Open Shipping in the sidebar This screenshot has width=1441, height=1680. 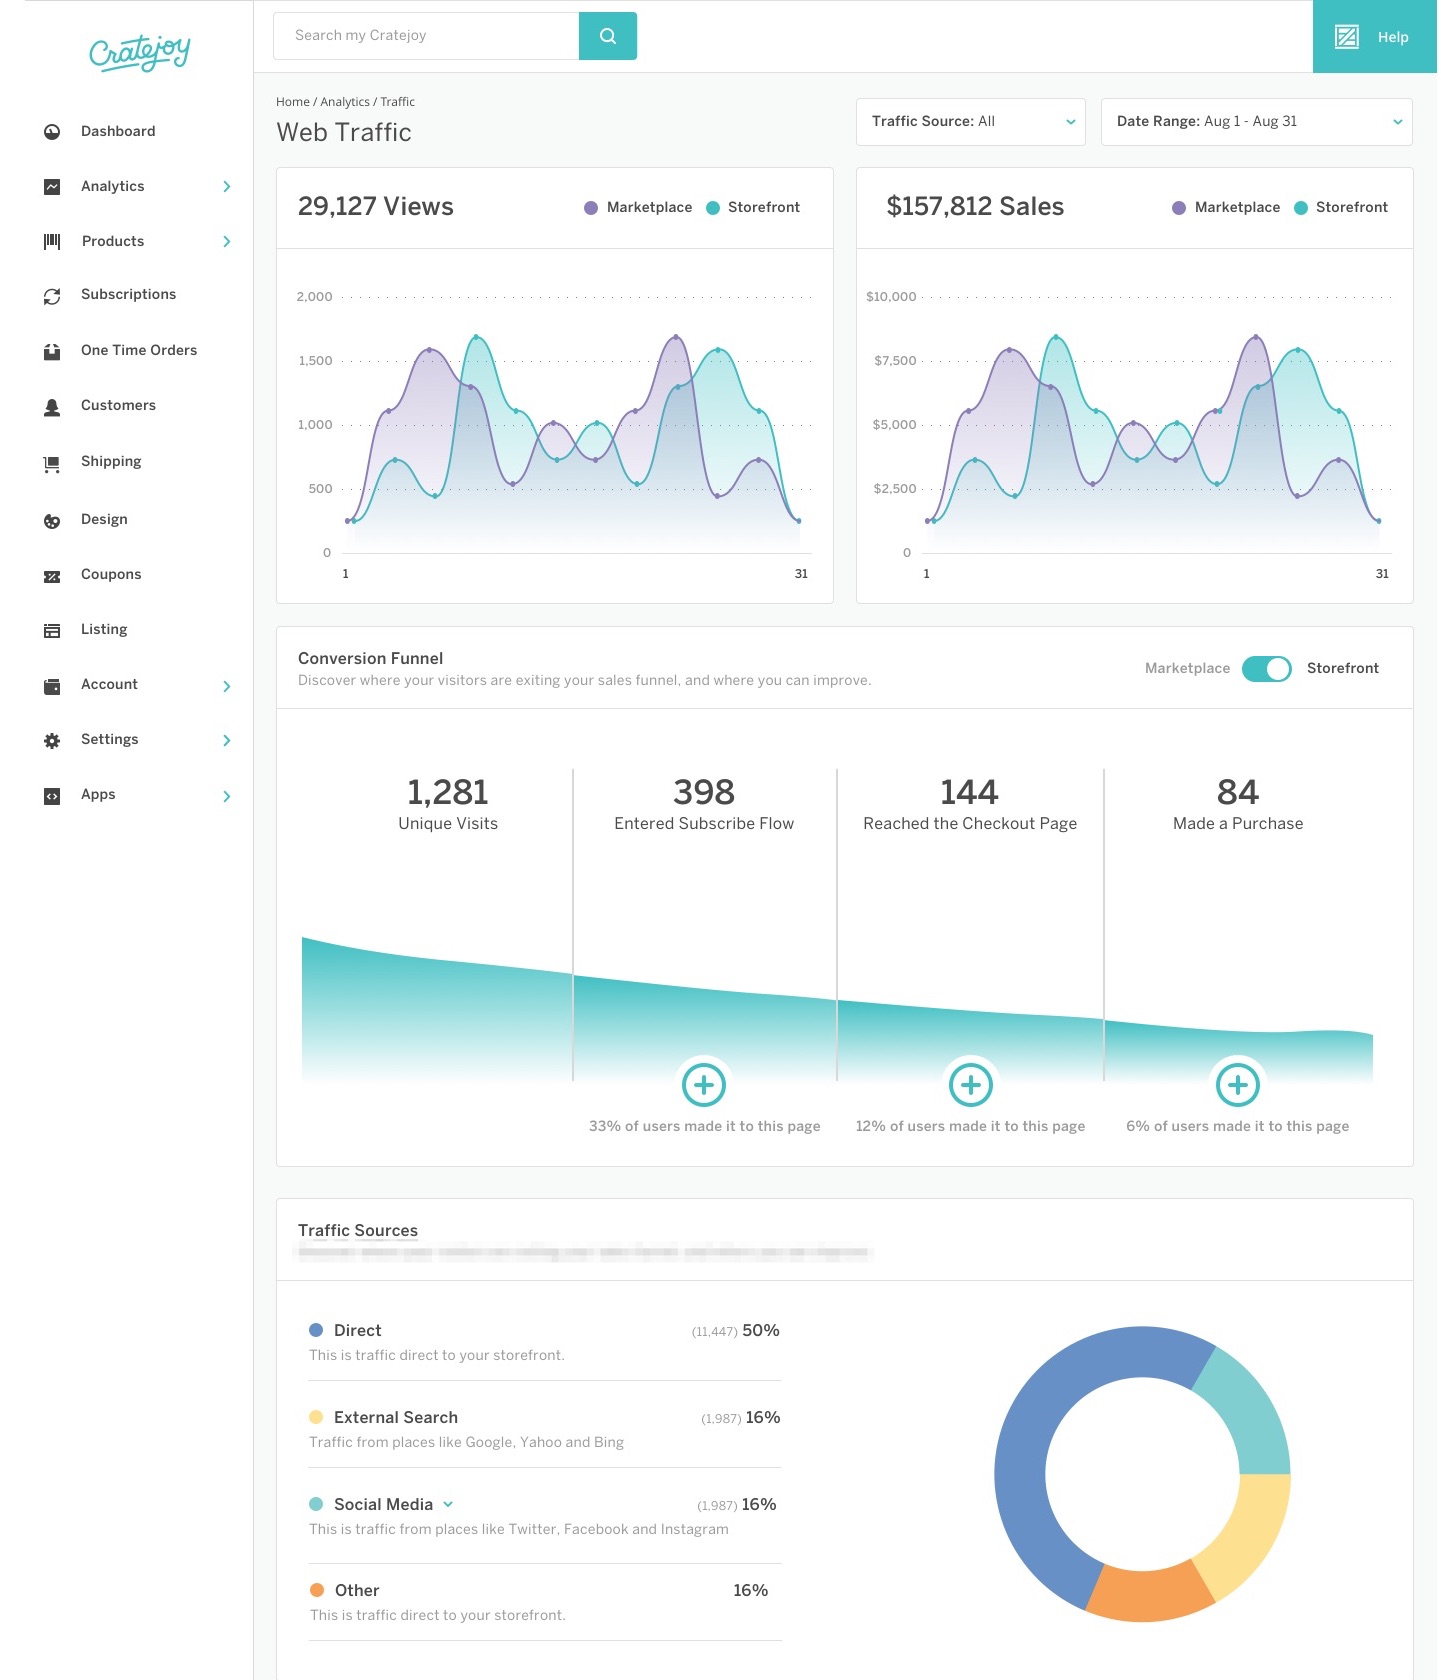point(111,462)
